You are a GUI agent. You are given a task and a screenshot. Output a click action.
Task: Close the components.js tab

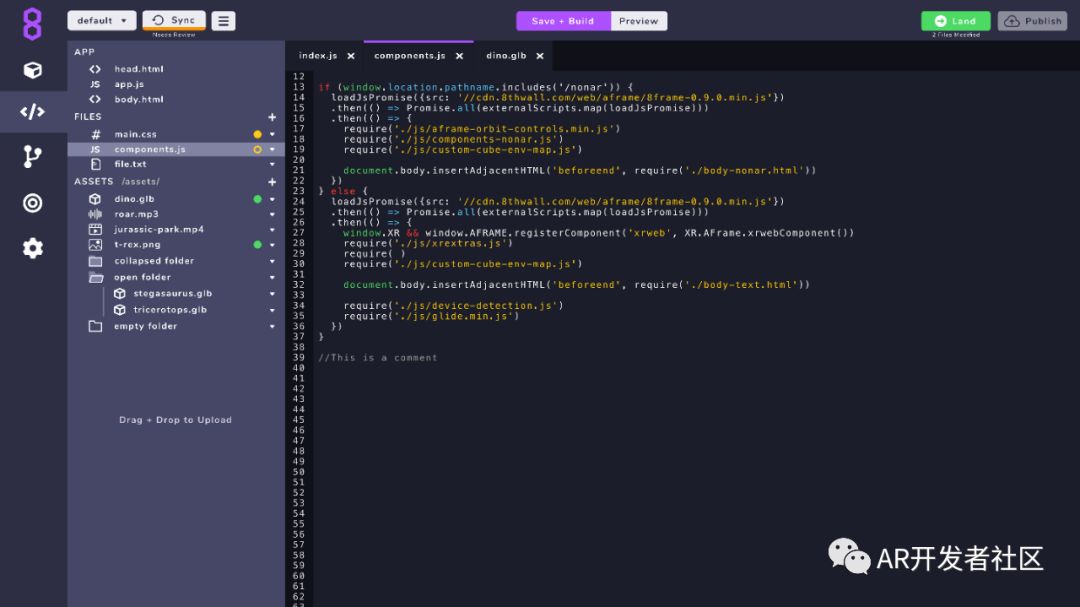click(459, 56)
